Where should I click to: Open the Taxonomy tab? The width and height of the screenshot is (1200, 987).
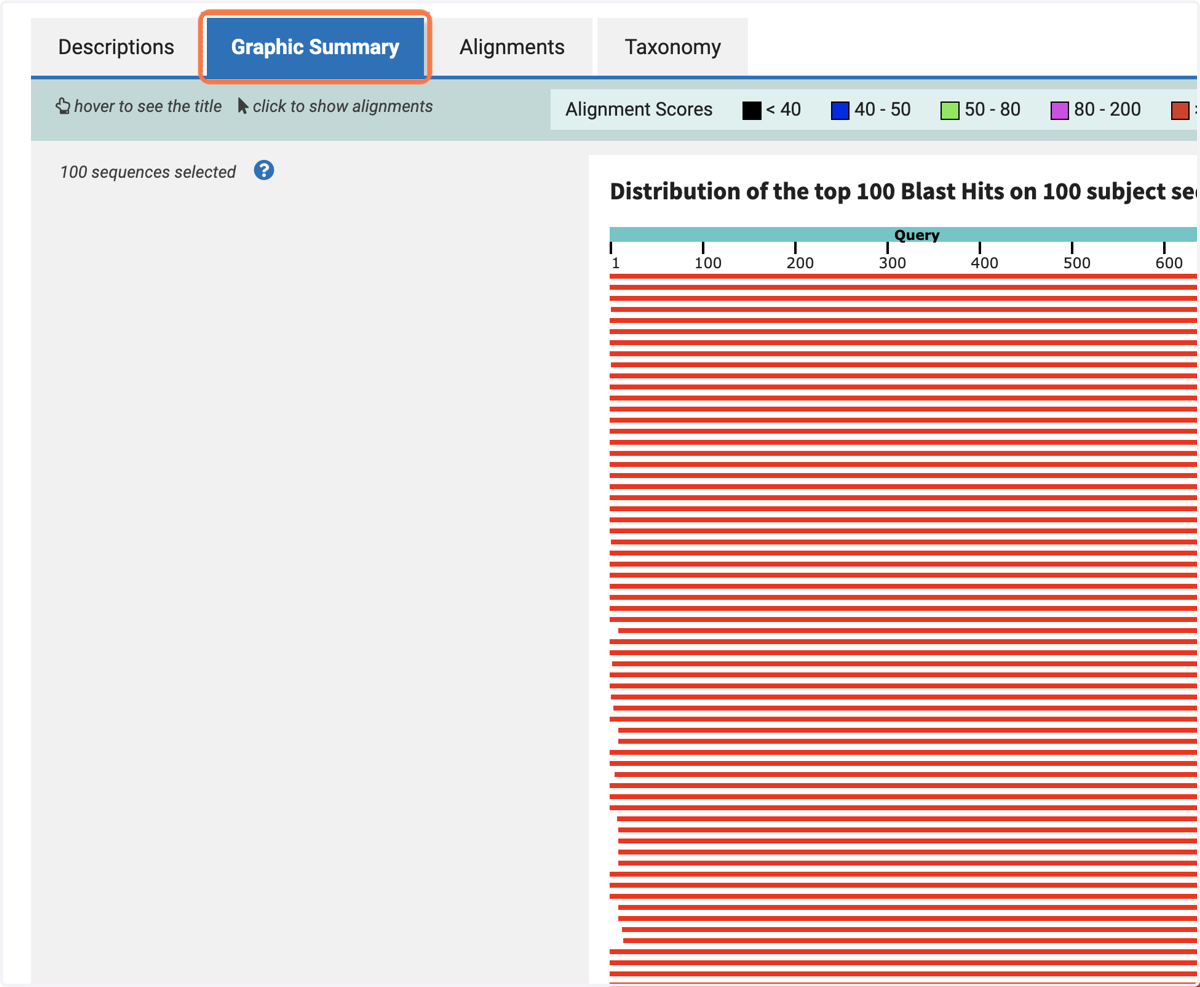pos(672,47)
